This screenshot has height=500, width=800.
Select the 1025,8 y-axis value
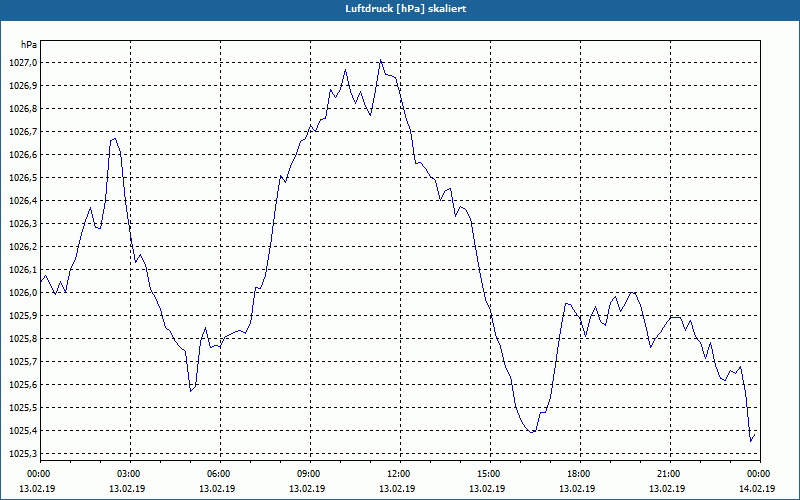tap(23, 339)
